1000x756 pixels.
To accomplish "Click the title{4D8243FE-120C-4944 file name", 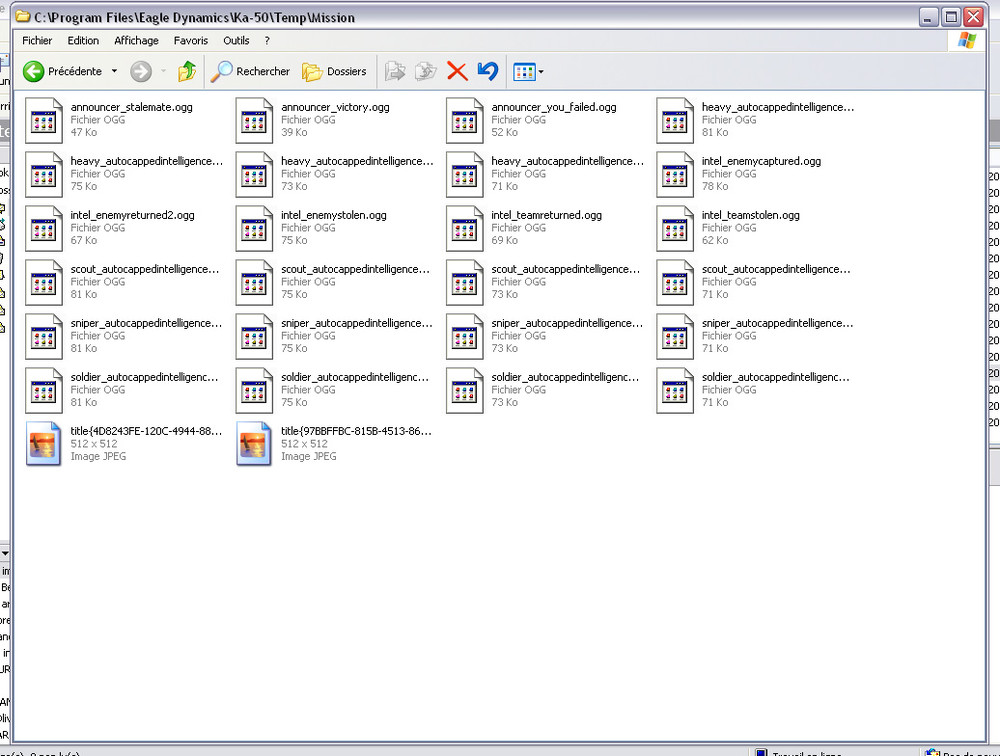I will click(146, 431).
